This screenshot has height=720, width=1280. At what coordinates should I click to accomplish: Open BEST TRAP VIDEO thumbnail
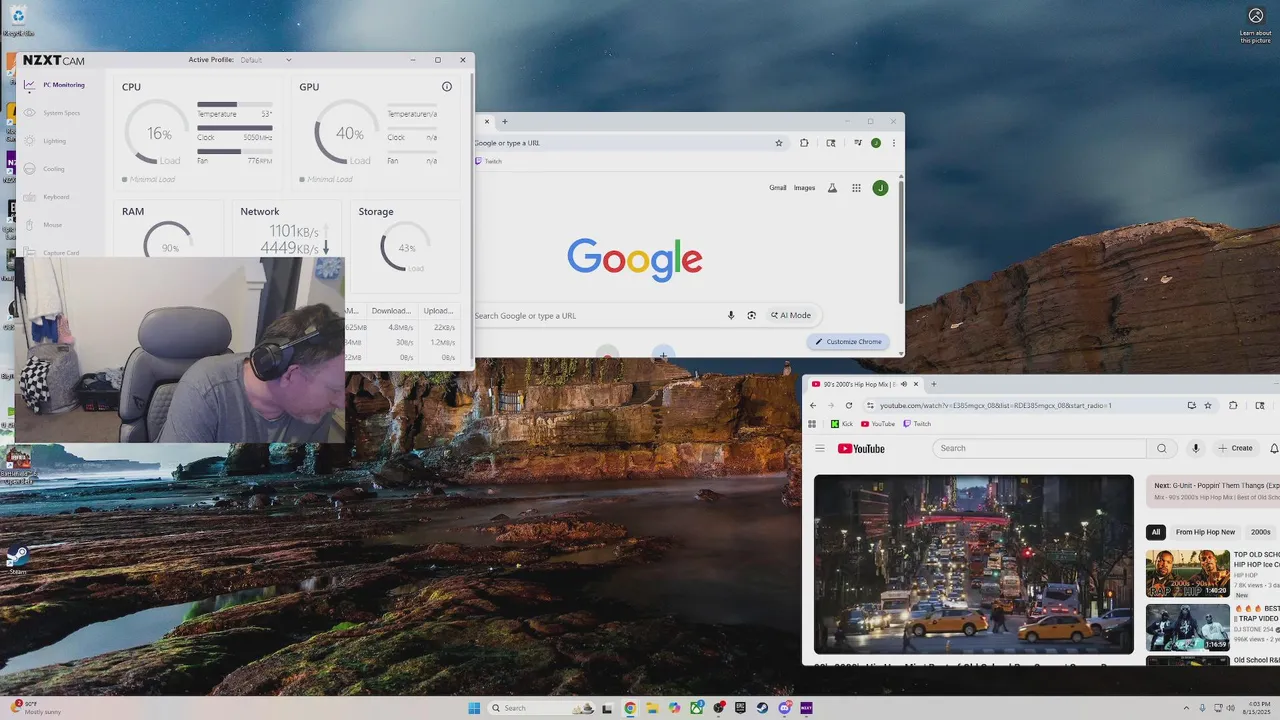pos(1188,628)
